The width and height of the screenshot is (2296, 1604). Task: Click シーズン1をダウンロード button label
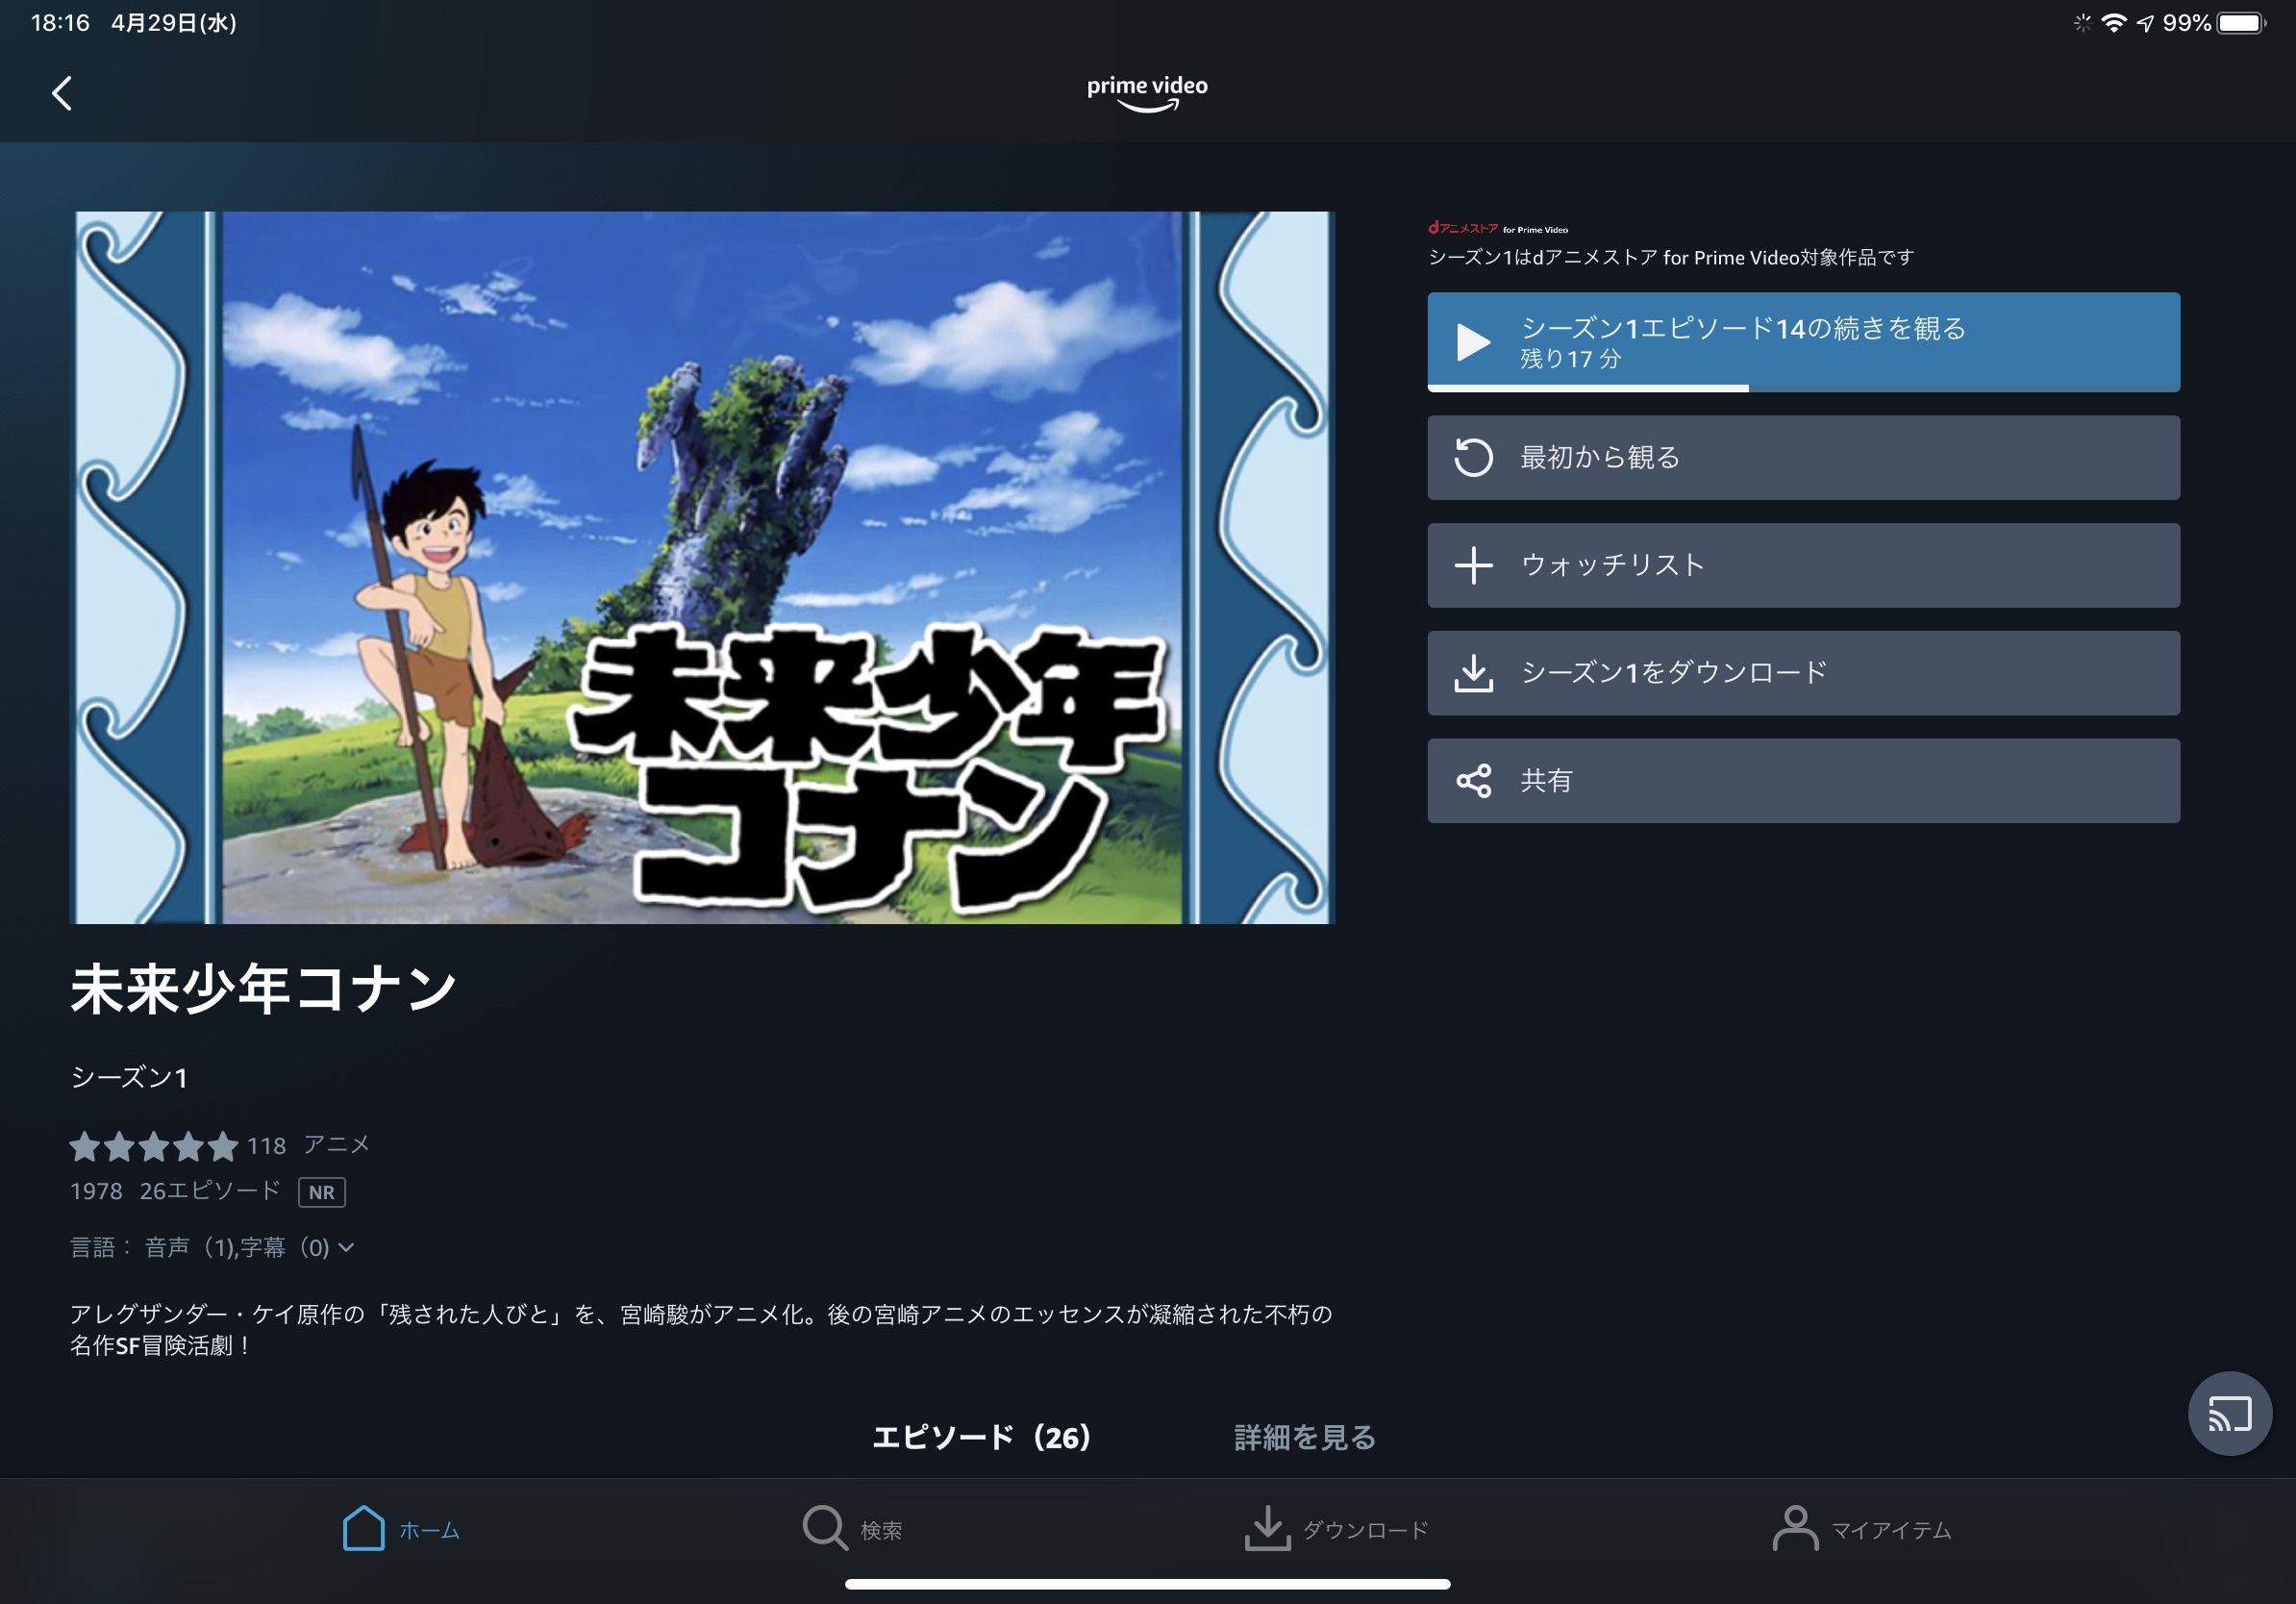click(1674, 673)
